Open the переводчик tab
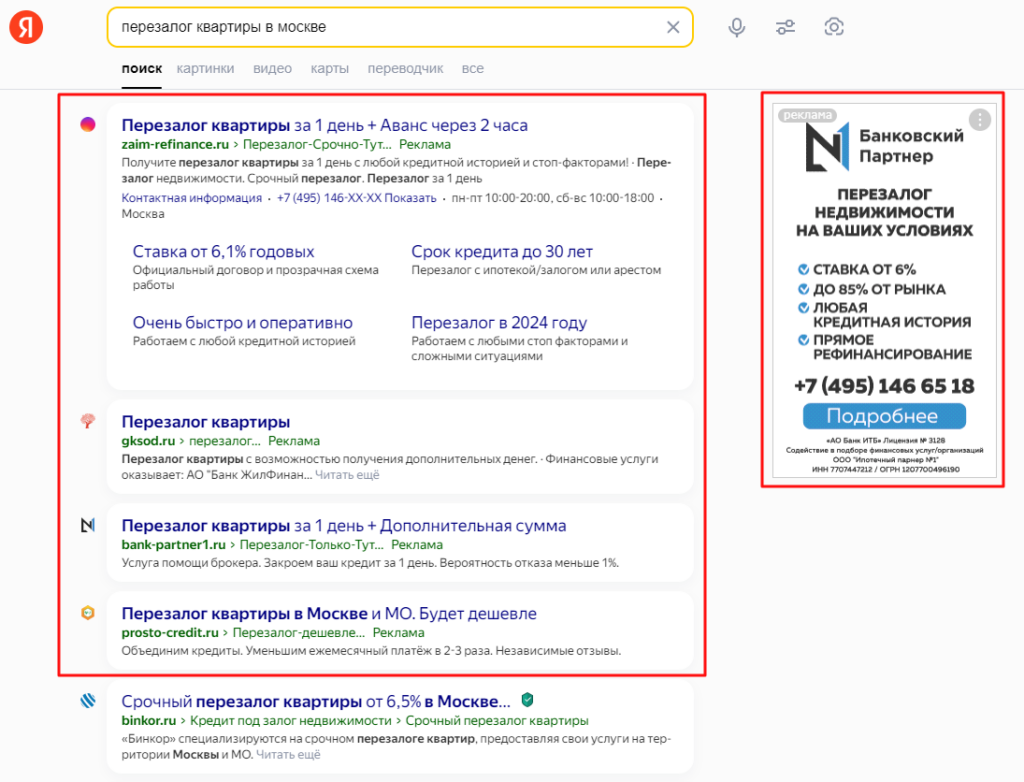Screen dimensions: 1024x782 coord(405,69)
